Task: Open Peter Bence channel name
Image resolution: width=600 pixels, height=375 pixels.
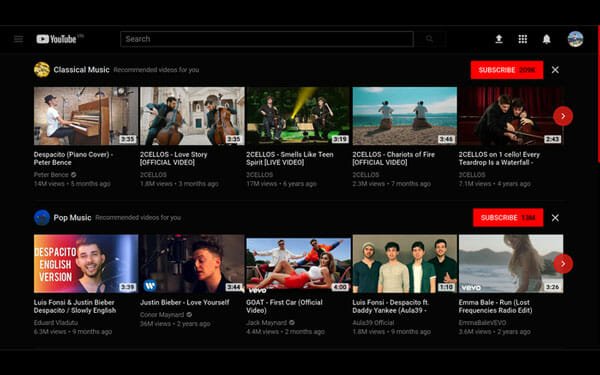Action: point(51,175)
